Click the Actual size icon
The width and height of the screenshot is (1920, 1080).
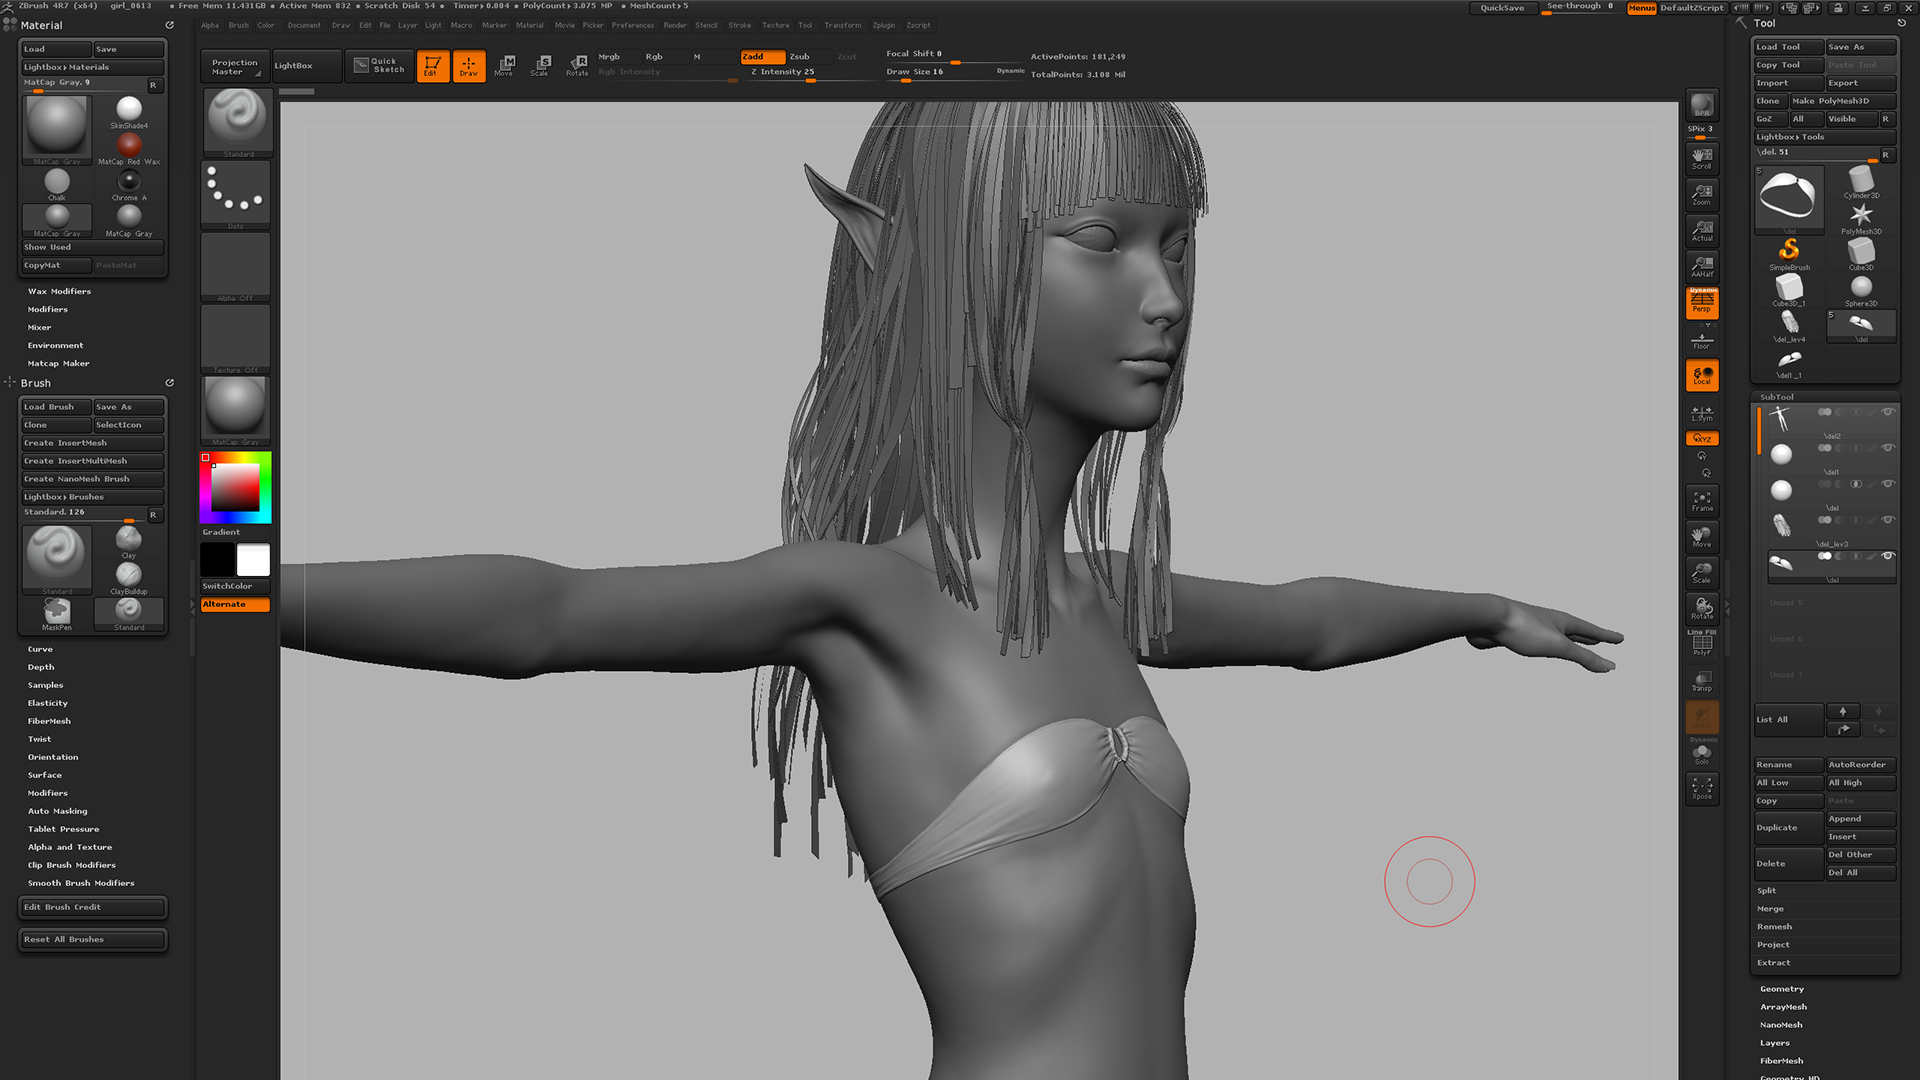[x=1702, y=229]
